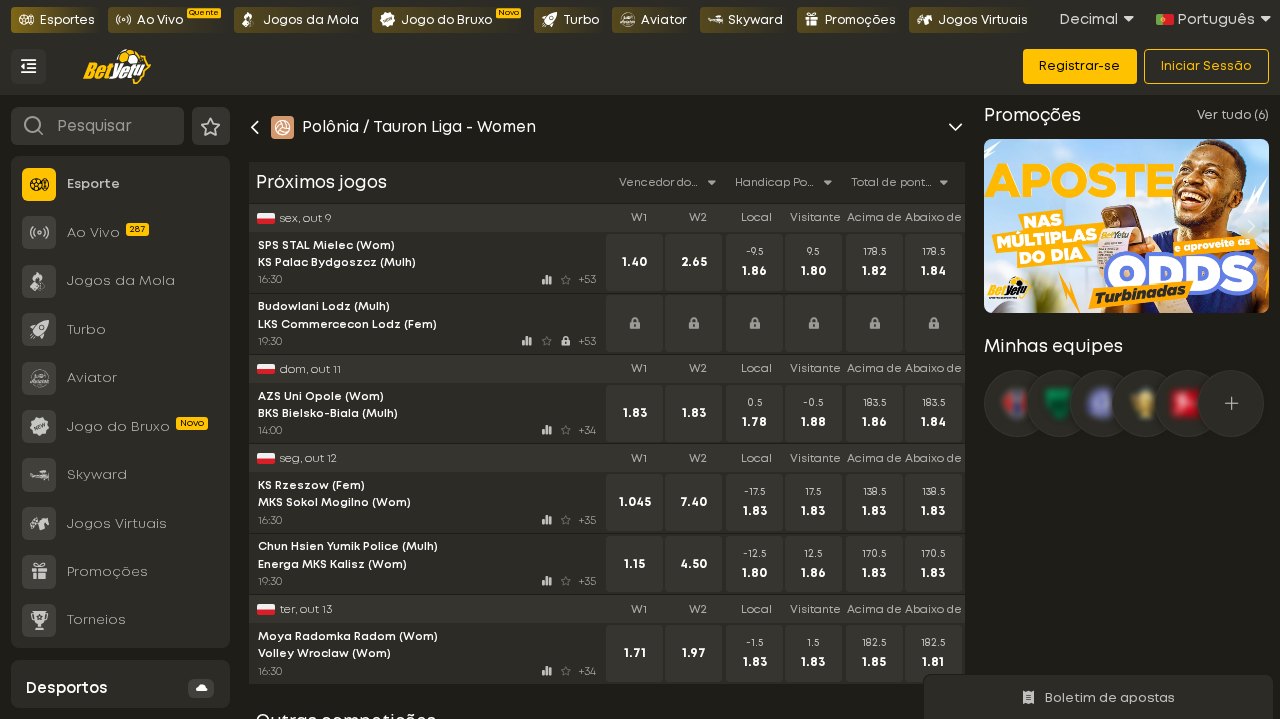1280x719 pixels.
Task: Open the Handicap Po... market dropdown
Action: (784, 182)
